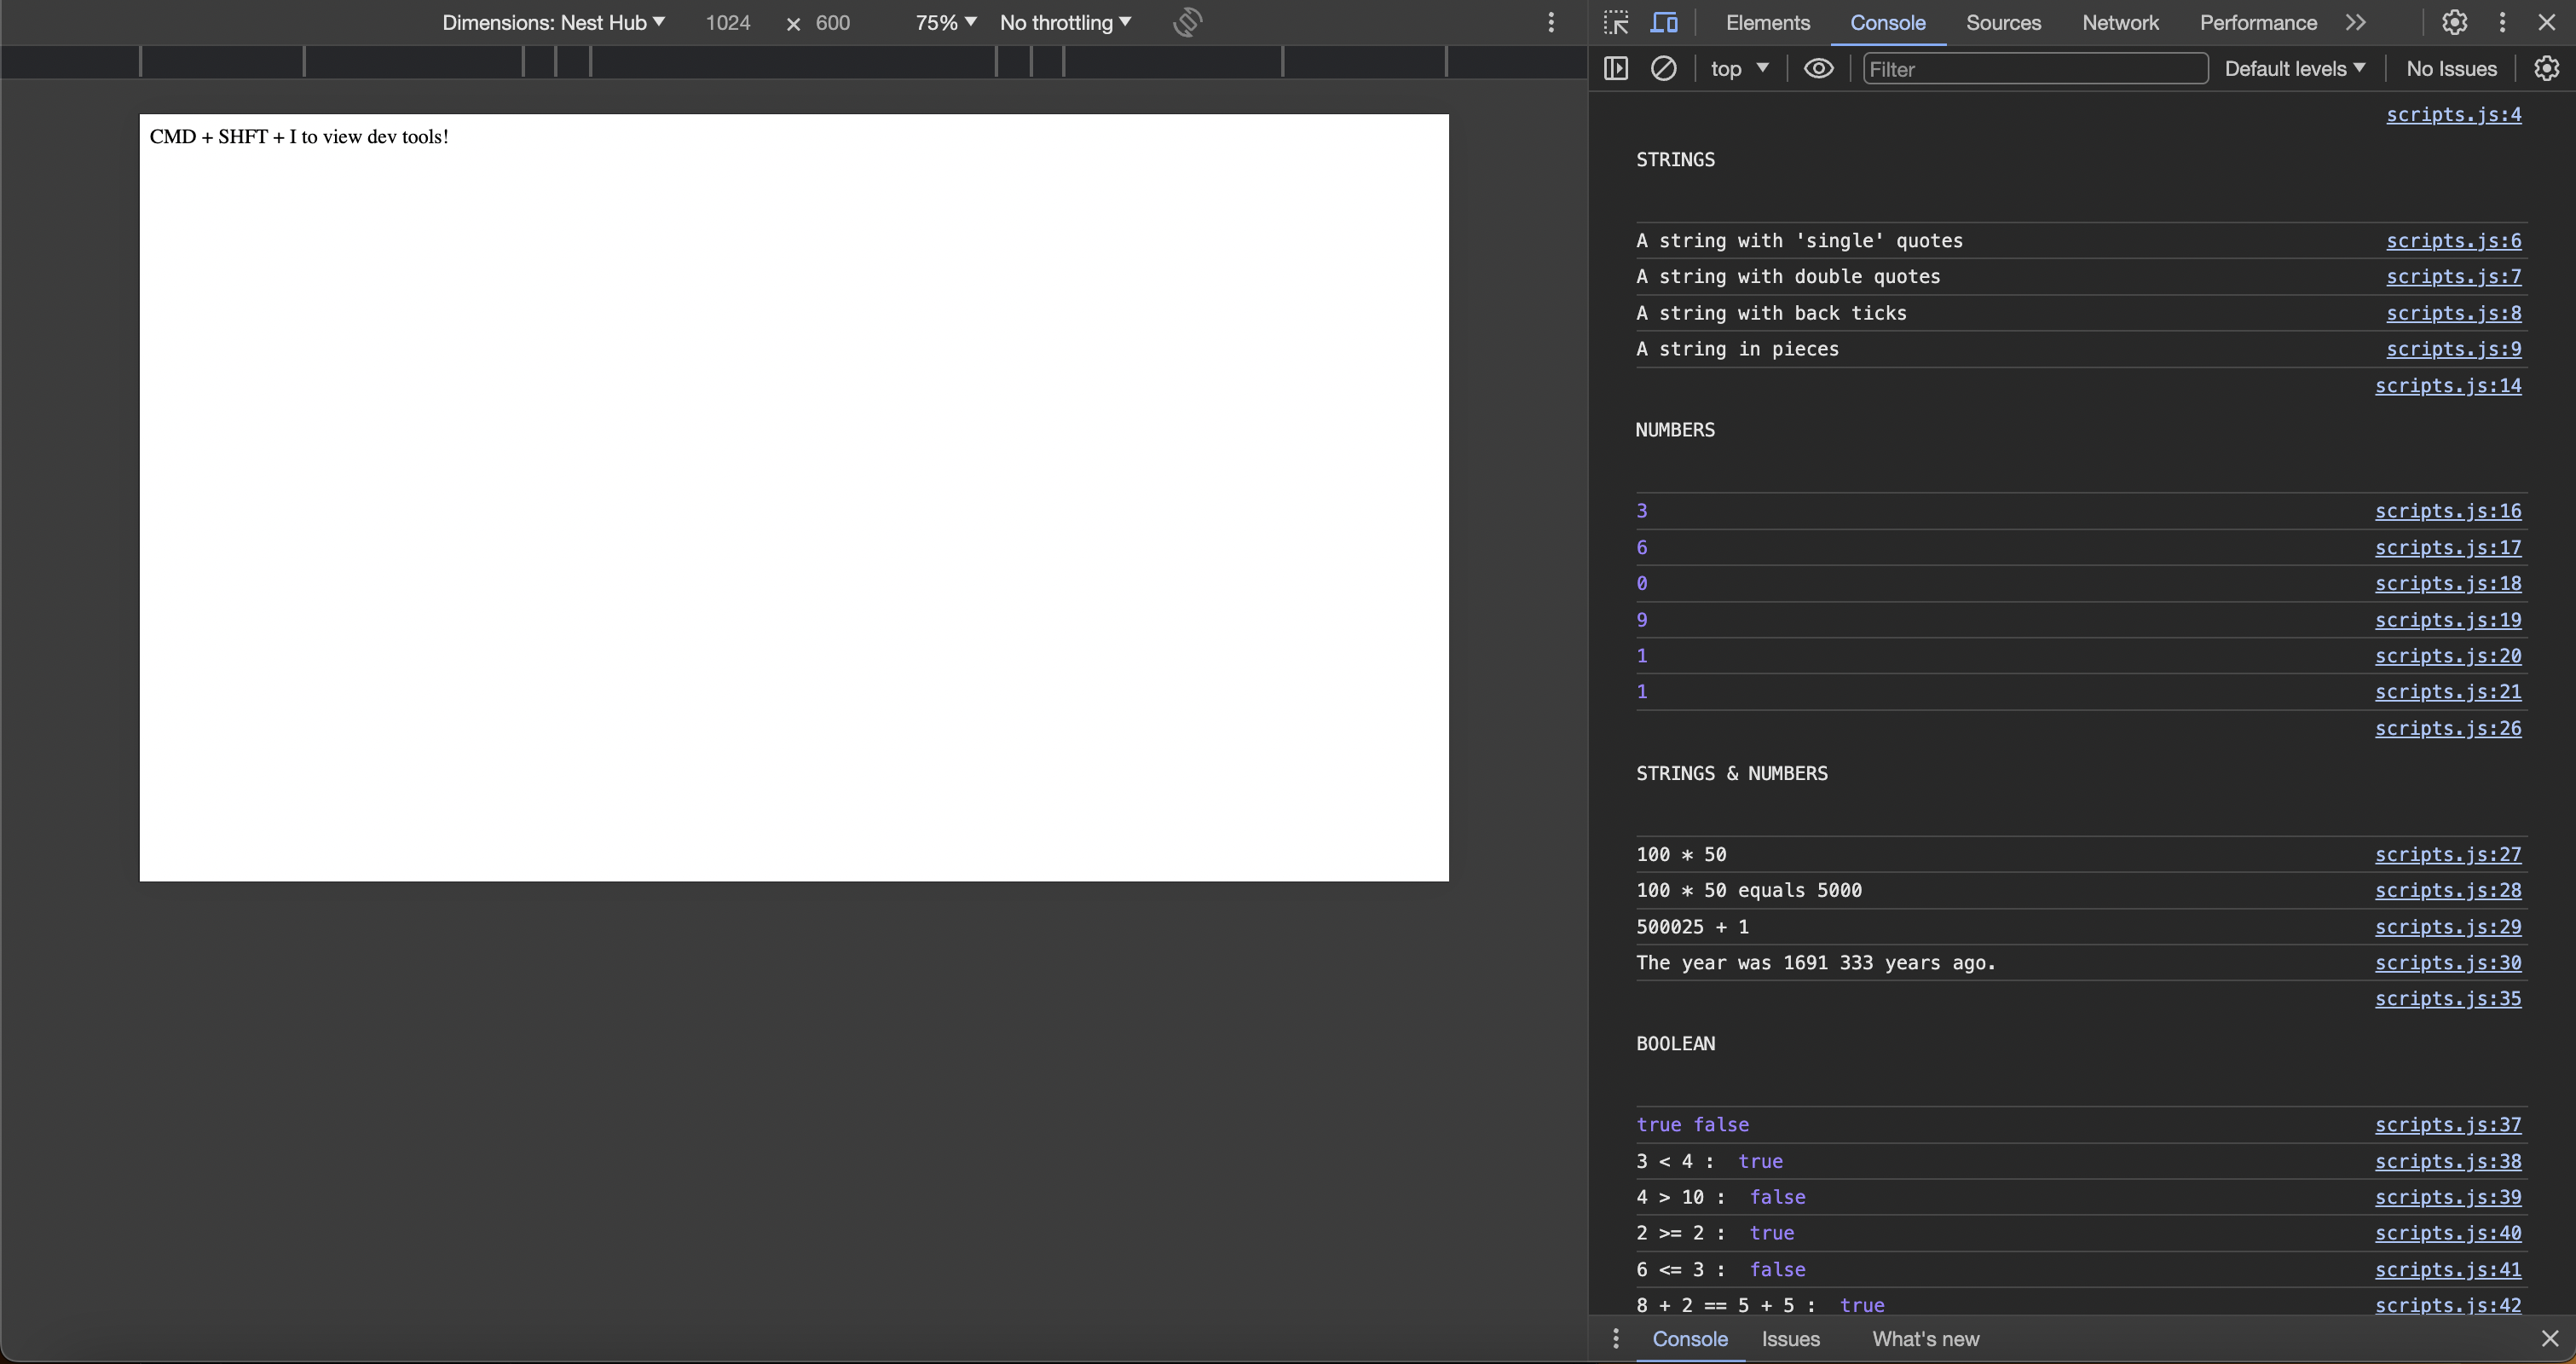Click the rotate device orientation icon
Viewport: 2576px width, 1364px height.
tap(1187, 22)
